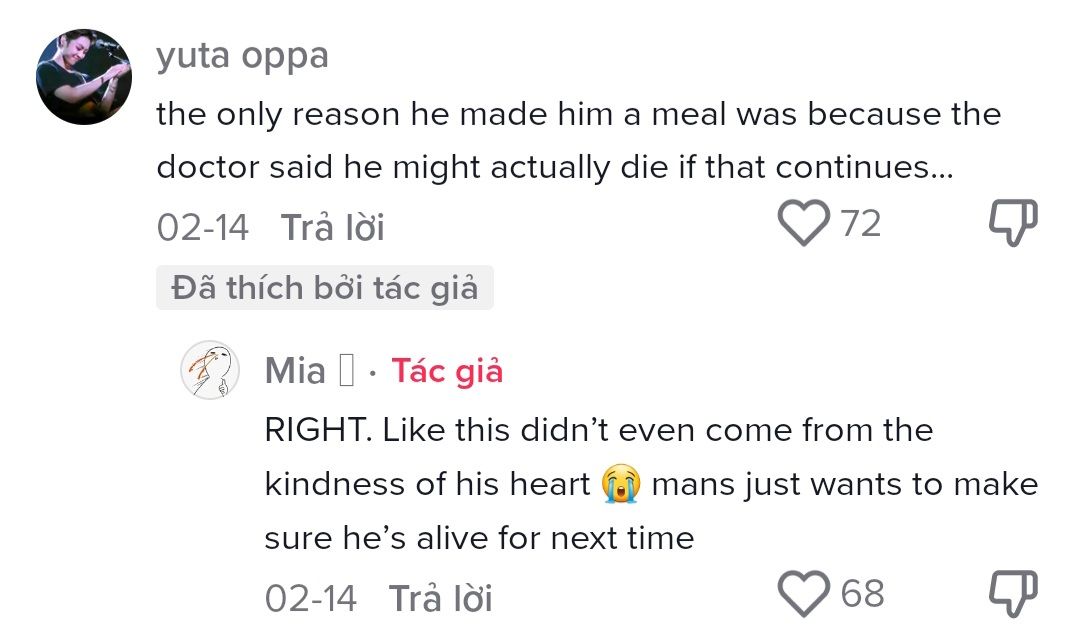The image size is (1080, 643).
Task: Open Mia's avatar icon
Action: coord(212,370)
